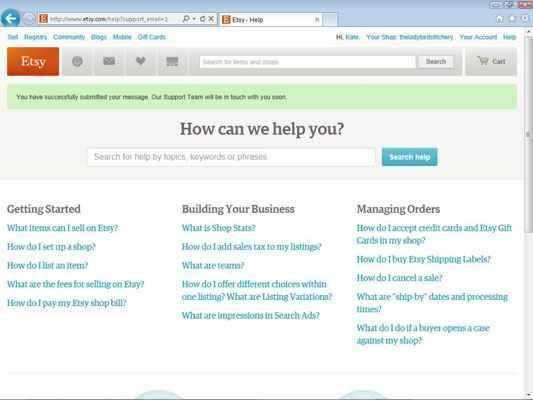Click the round activity icon beside Etsy logo
Viewport: 533px width, 400px height.
pos(77,62)
